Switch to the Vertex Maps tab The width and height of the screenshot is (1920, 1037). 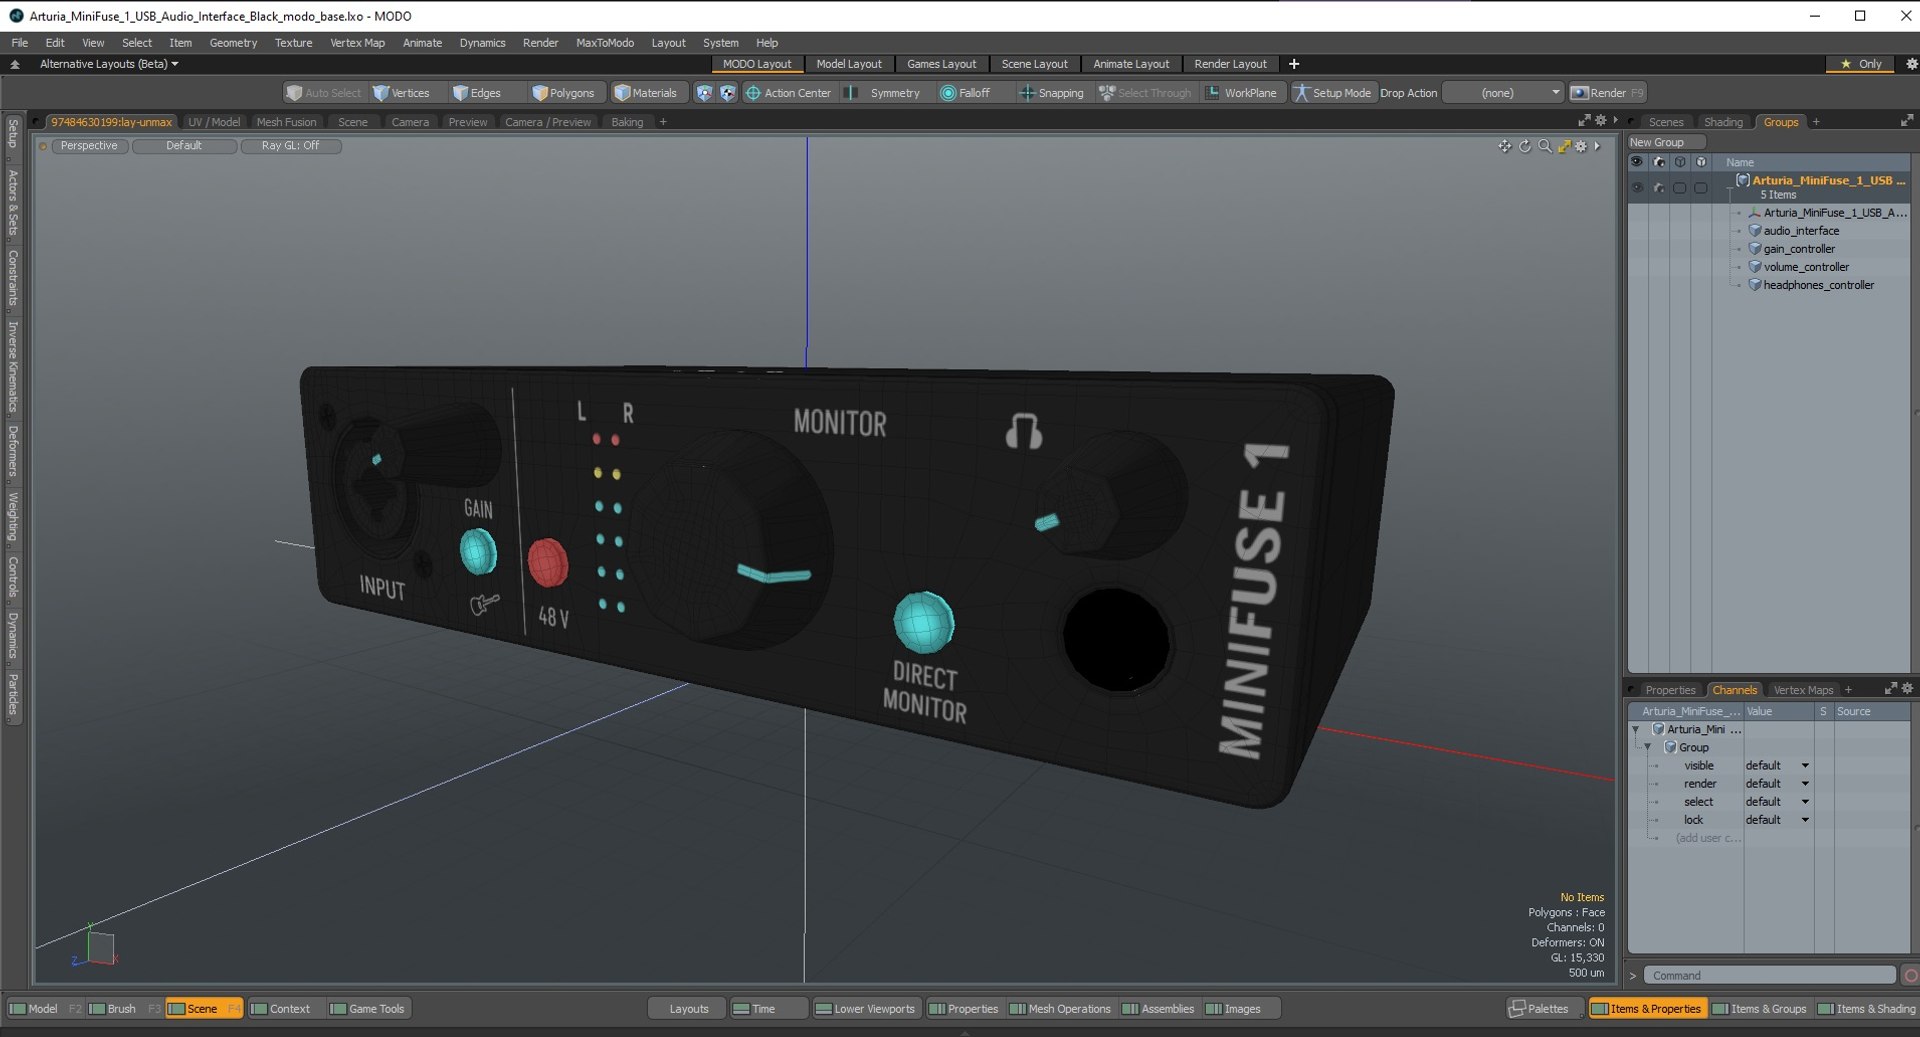click(x=1803, y=690)
